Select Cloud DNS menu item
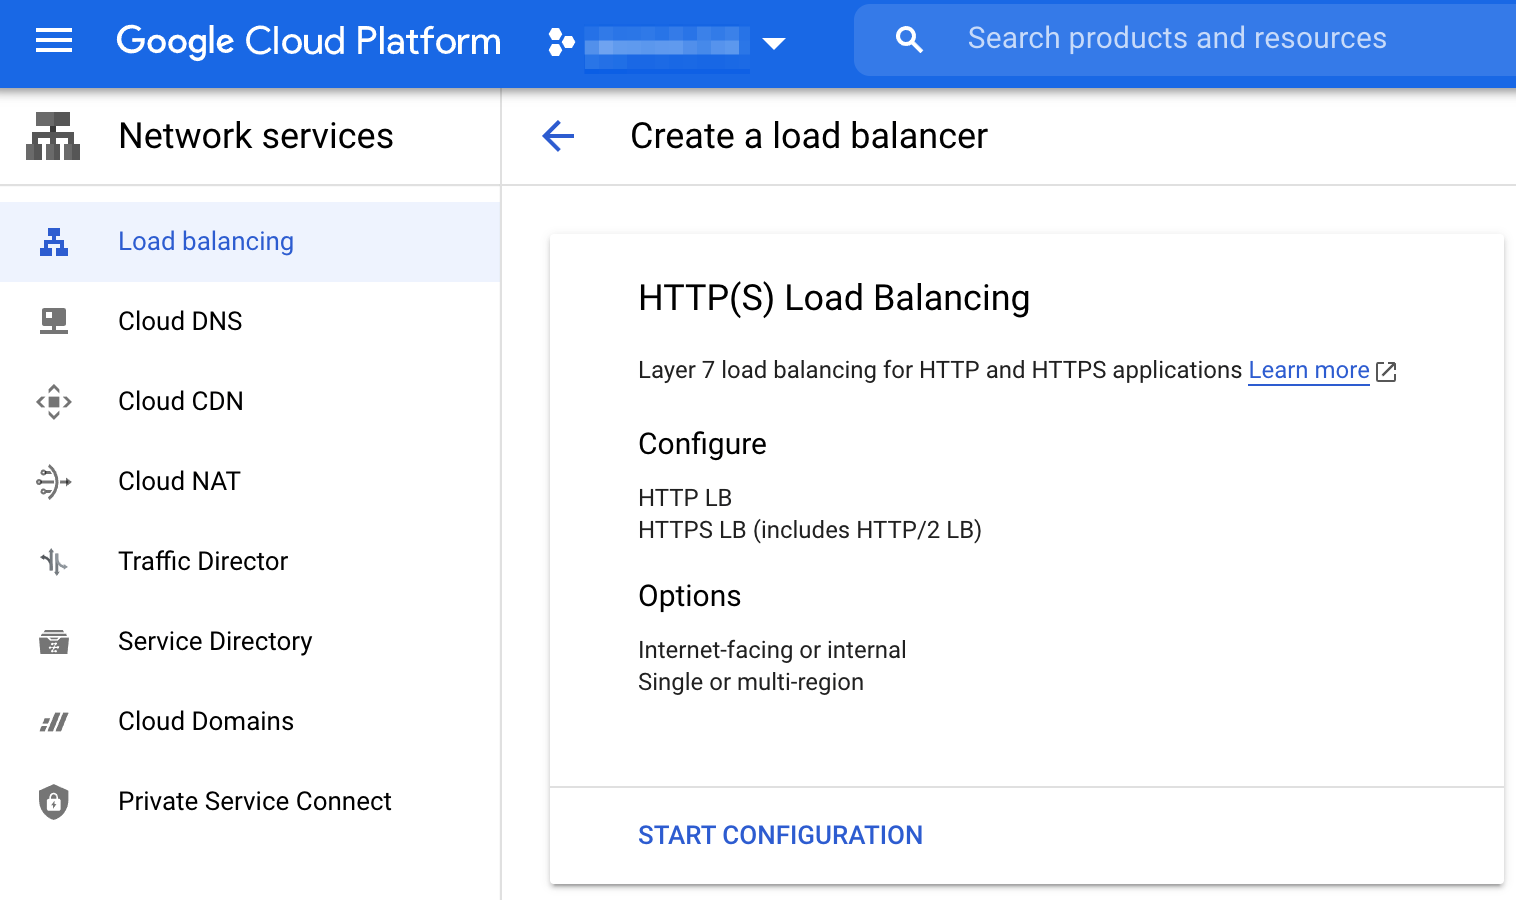Screen dimensions: 1516x900 coord(180,321)
